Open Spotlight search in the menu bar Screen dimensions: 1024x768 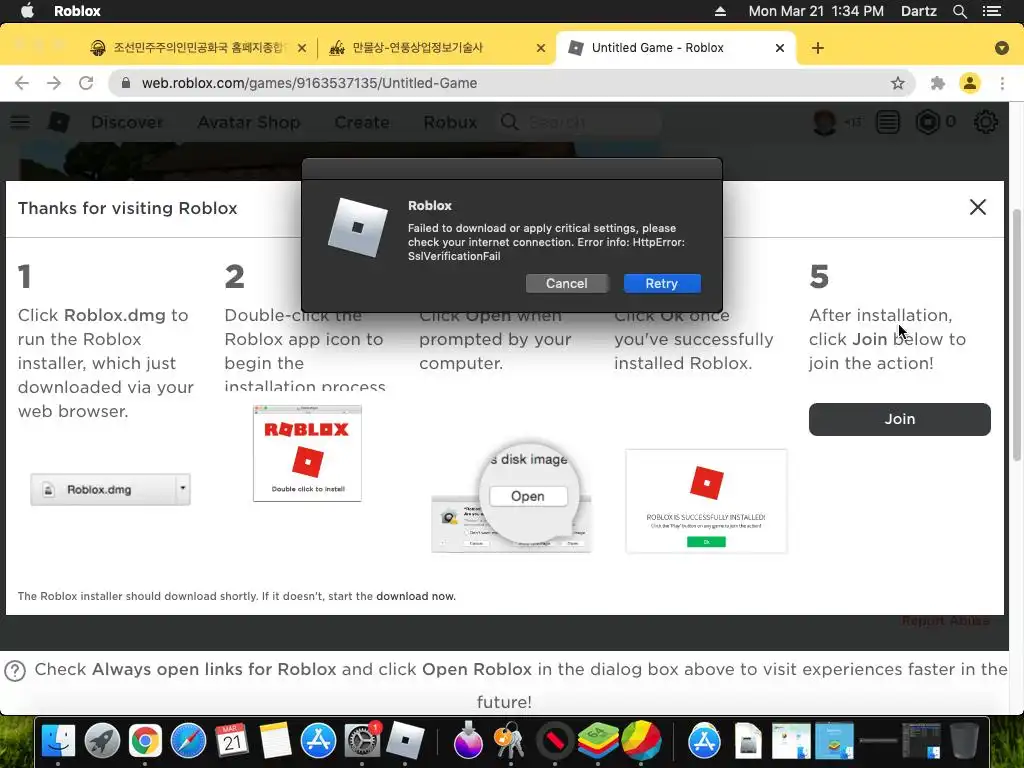[959, 11]
